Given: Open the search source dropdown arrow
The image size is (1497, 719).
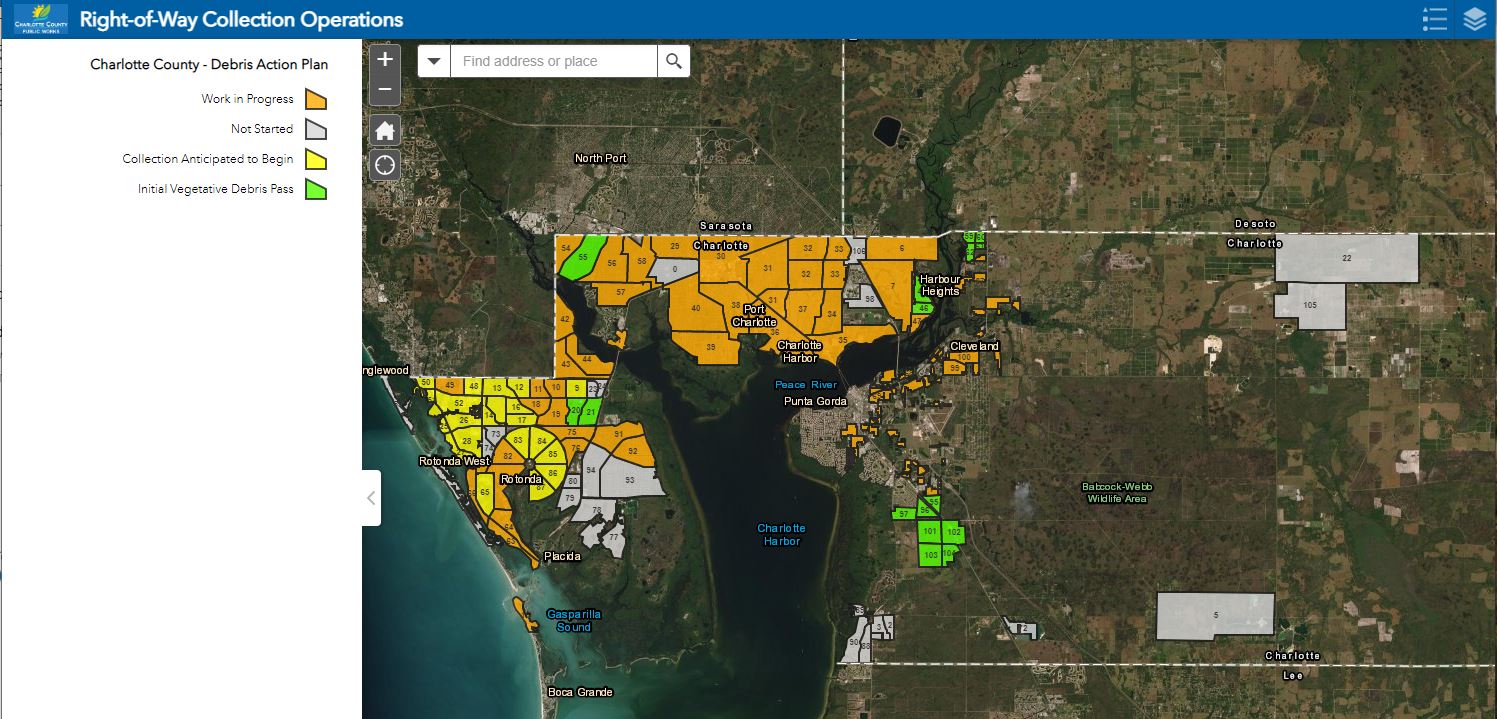Looking at the screenshot, I should pos(434,61).
